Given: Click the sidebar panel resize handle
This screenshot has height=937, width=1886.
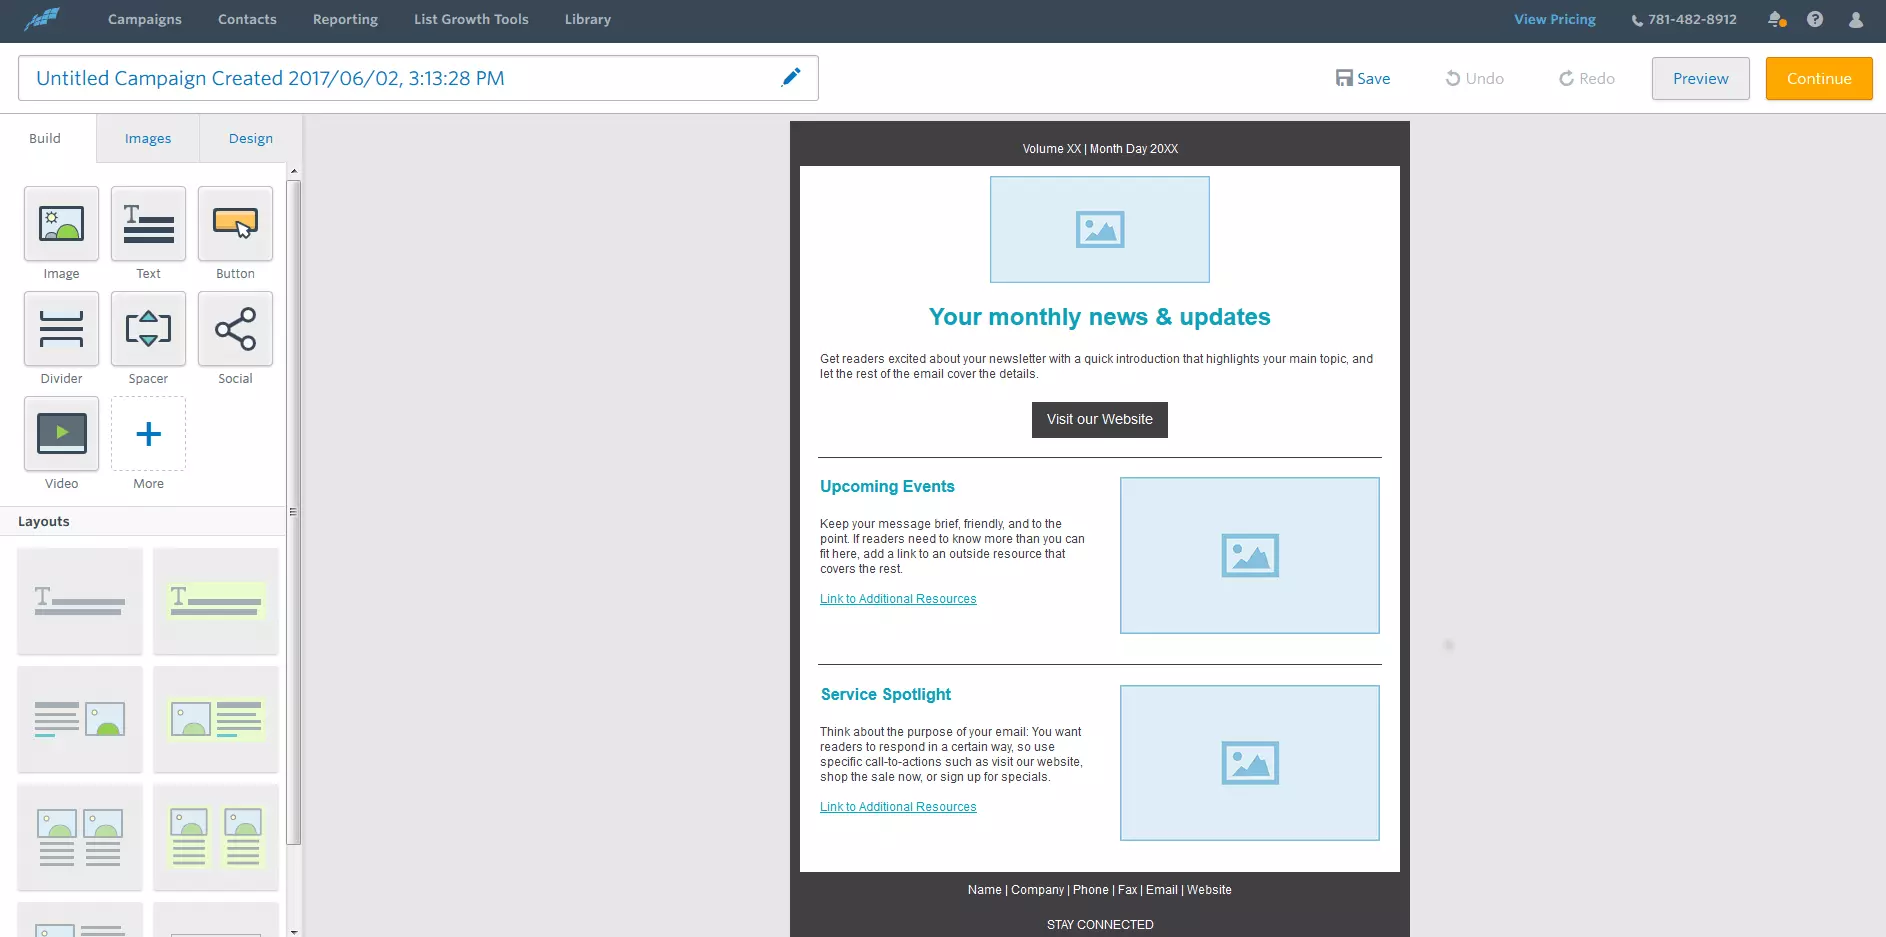Looking at the screenshot, I should coord(293,511).
